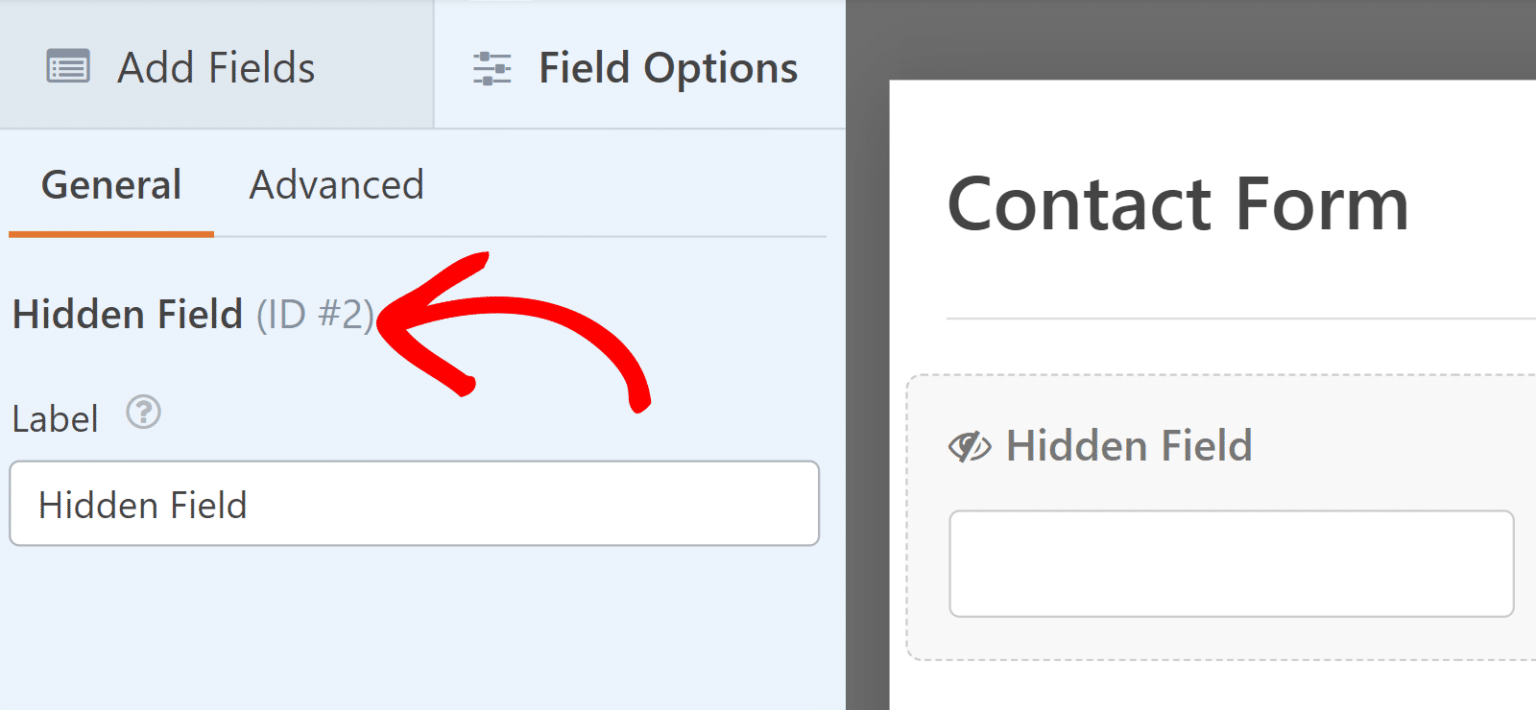The width and height of the screenshot is (1536, 710).
Task: Switch to the Advanced tab
Action: pos(336,185)
